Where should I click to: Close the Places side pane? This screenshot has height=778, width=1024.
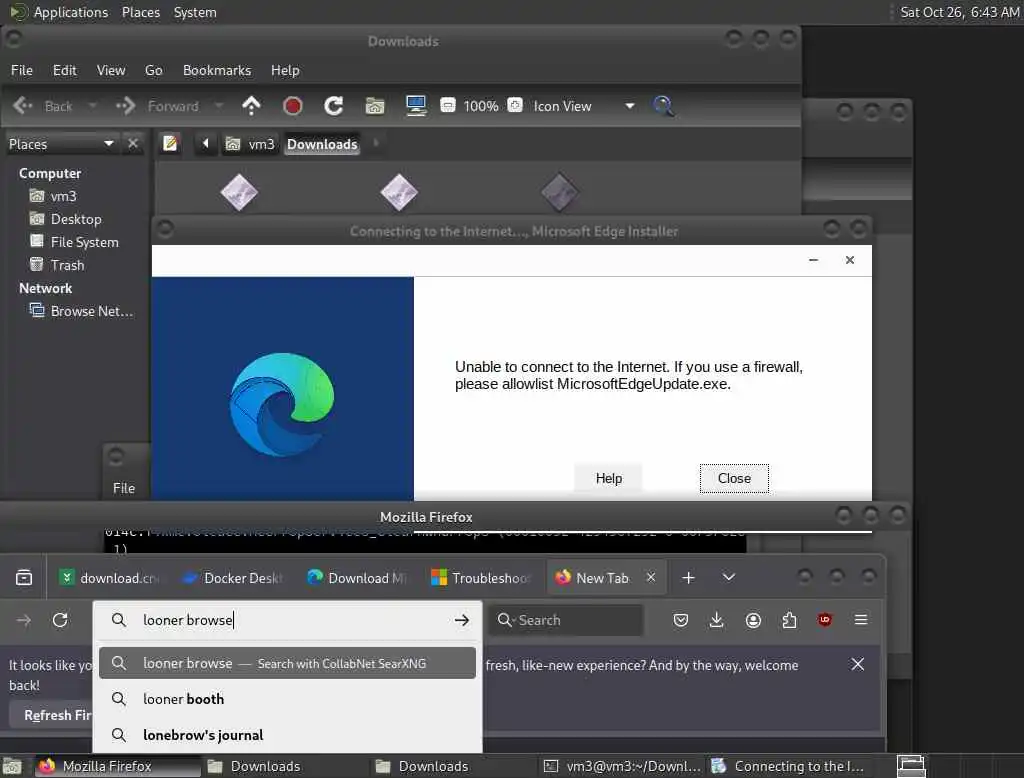pos(133,143)
